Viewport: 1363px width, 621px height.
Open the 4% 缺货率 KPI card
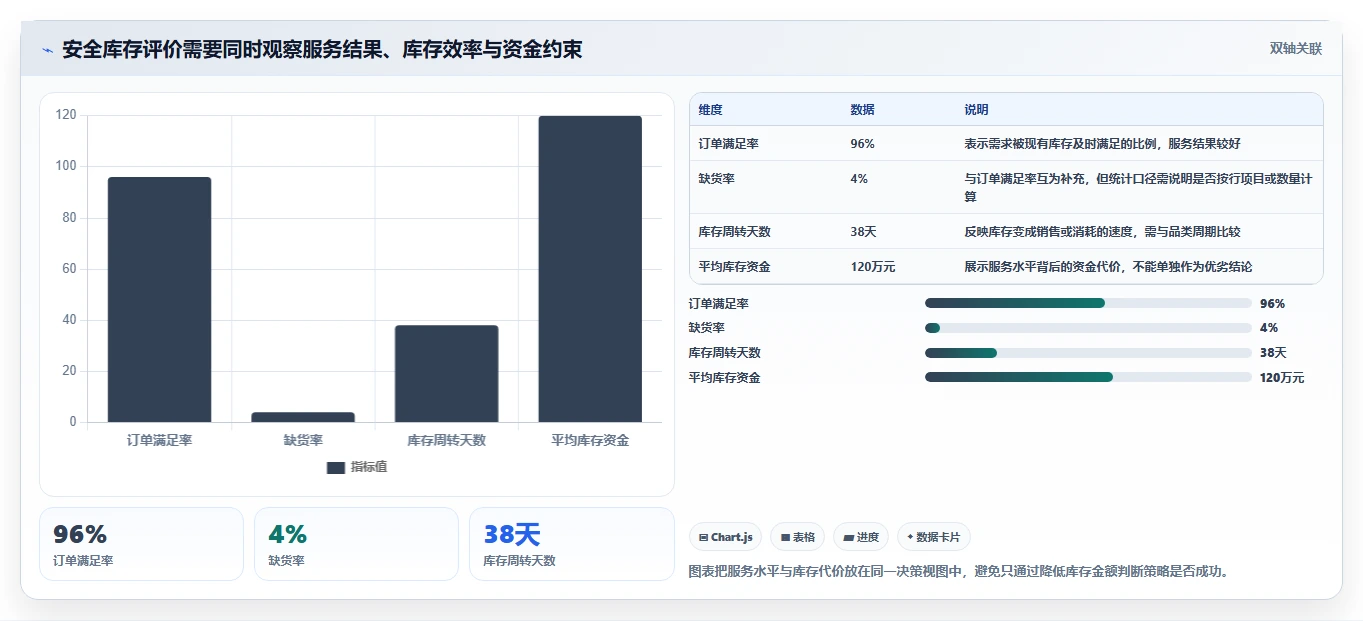coord(356,544)
